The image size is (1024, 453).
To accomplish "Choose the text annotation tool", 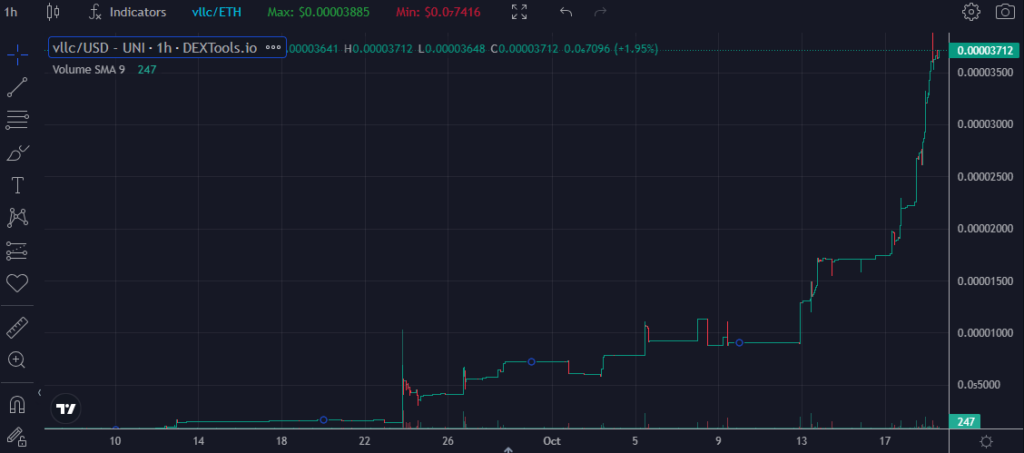I will (17, 185).
